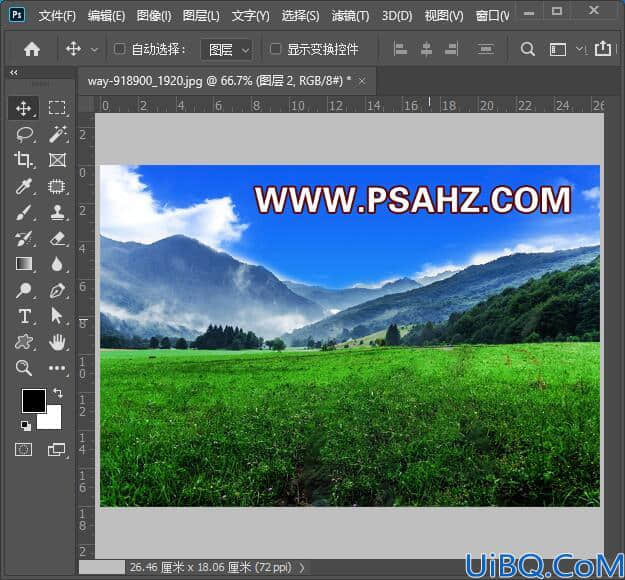This screenshot has width=625, height=580.
Task: Select the Eyedropper tool
Action: pyautogui.click(x=24, y=186)
